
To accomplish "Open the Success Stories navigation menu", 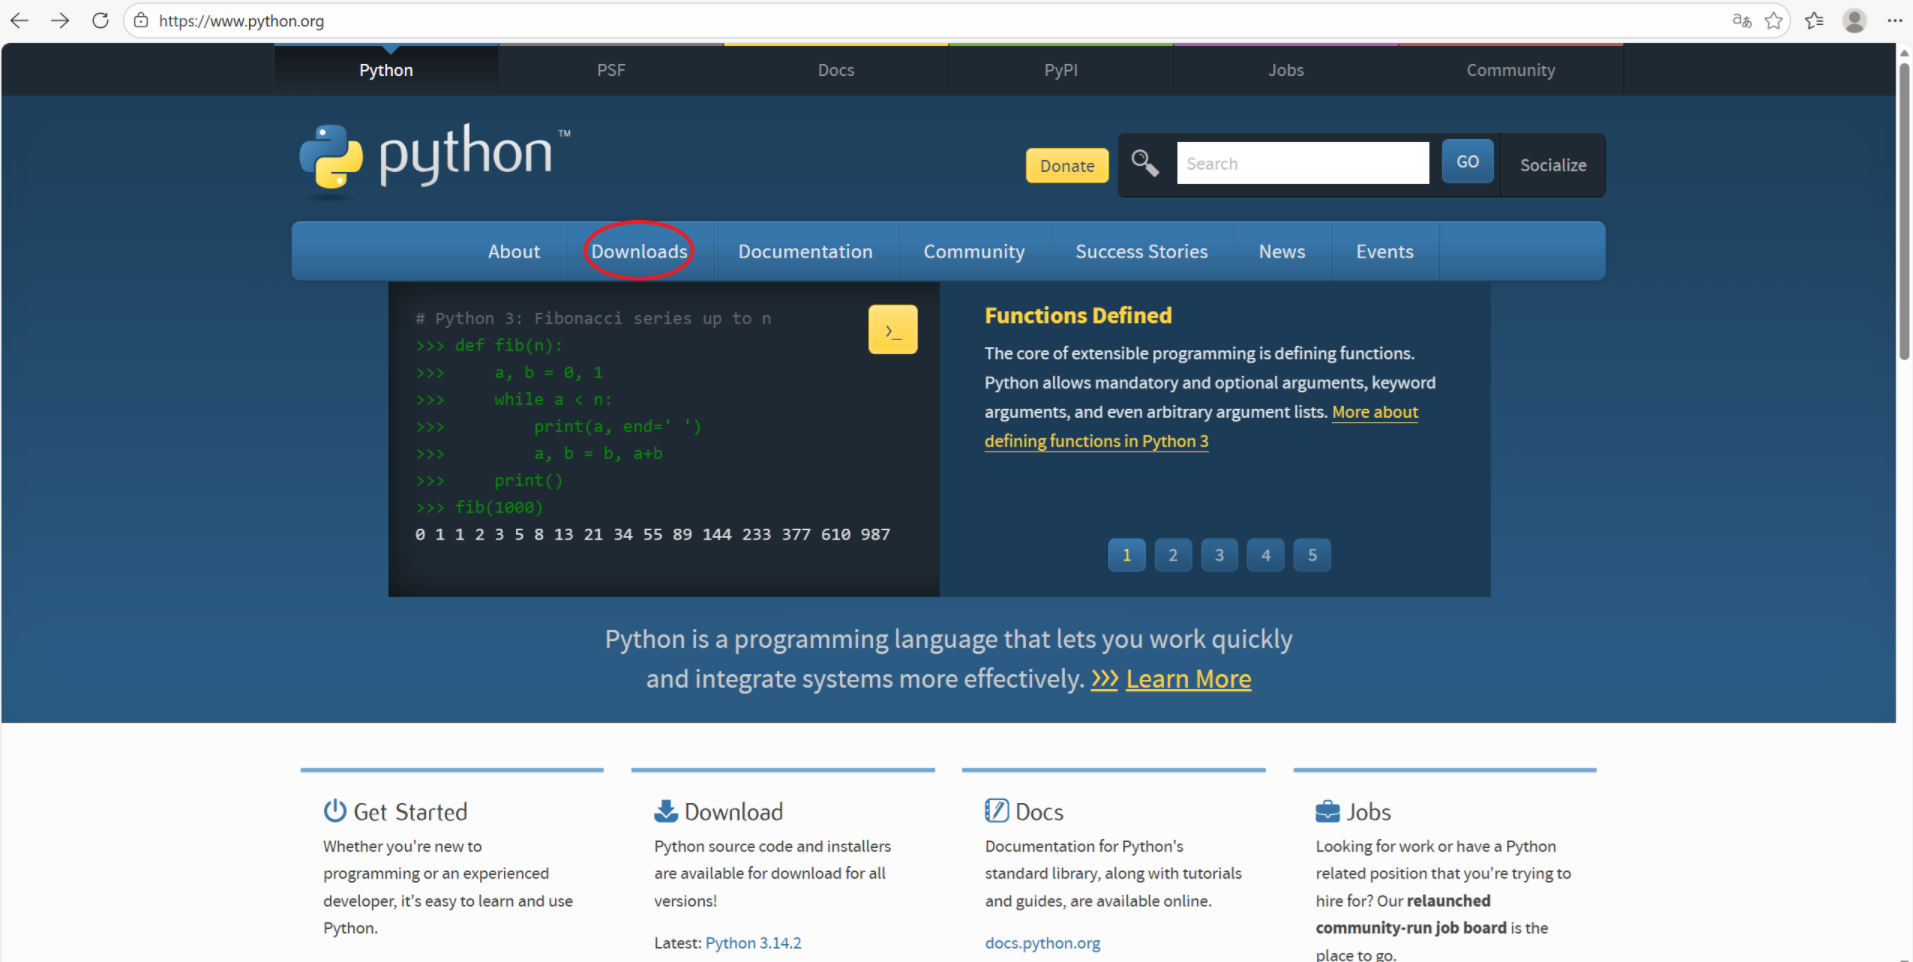I will coord(1142,251).
